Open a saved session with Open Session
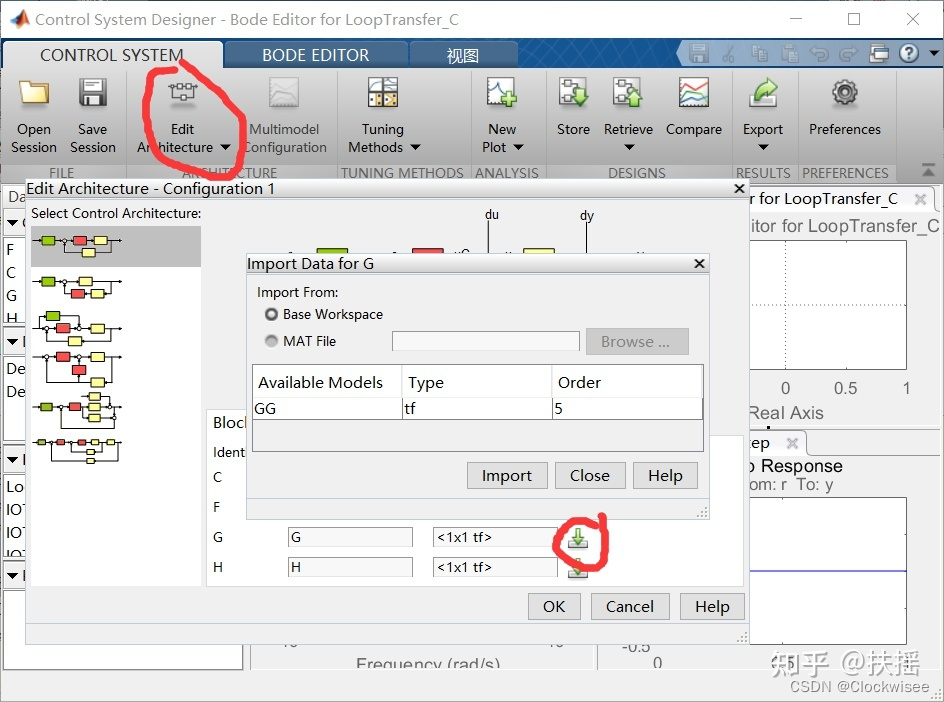 tap(34, 116)
